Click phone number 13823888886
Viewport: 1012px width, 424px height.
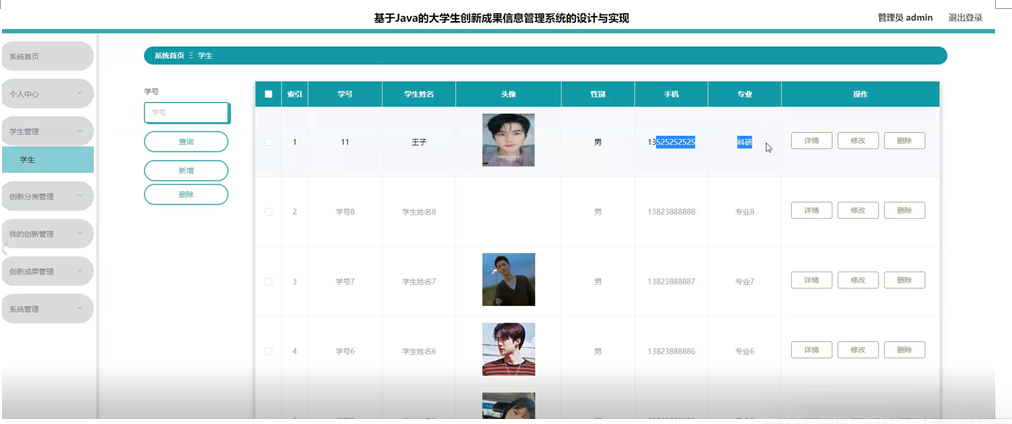(671, 351)
